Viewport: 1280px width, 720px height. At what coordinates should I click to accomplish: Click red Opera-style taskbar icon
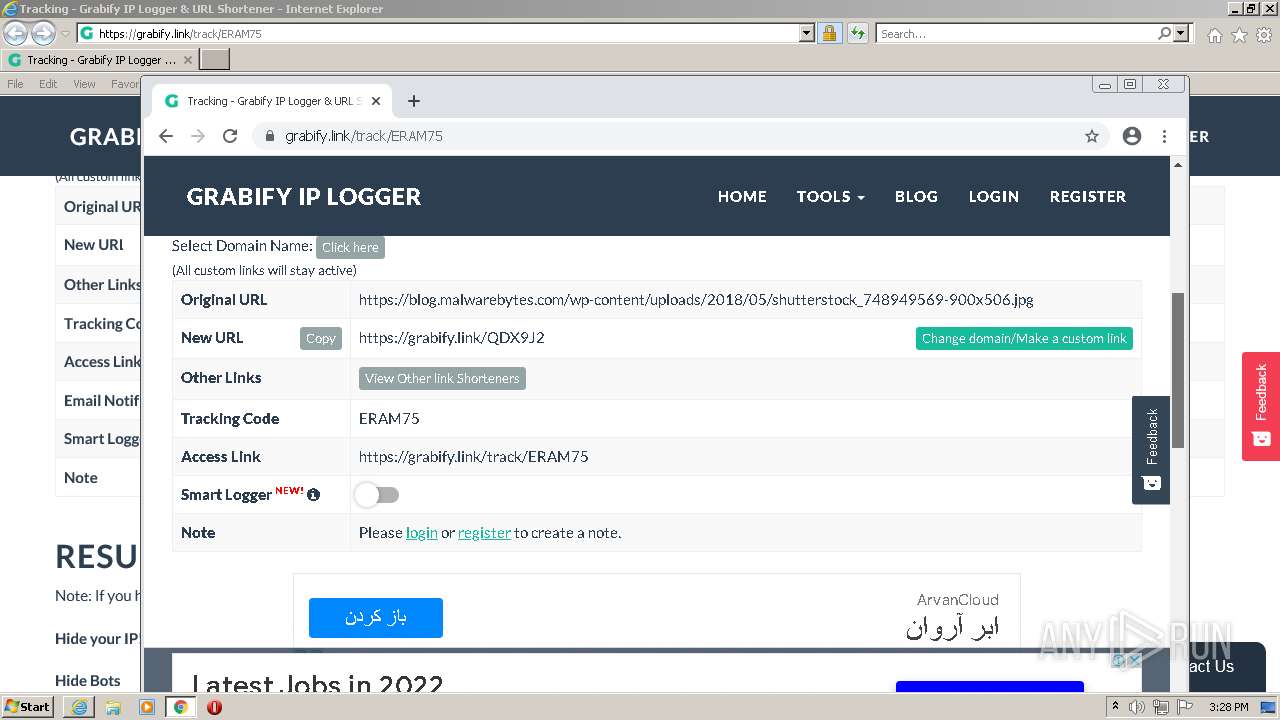(214, 707)
